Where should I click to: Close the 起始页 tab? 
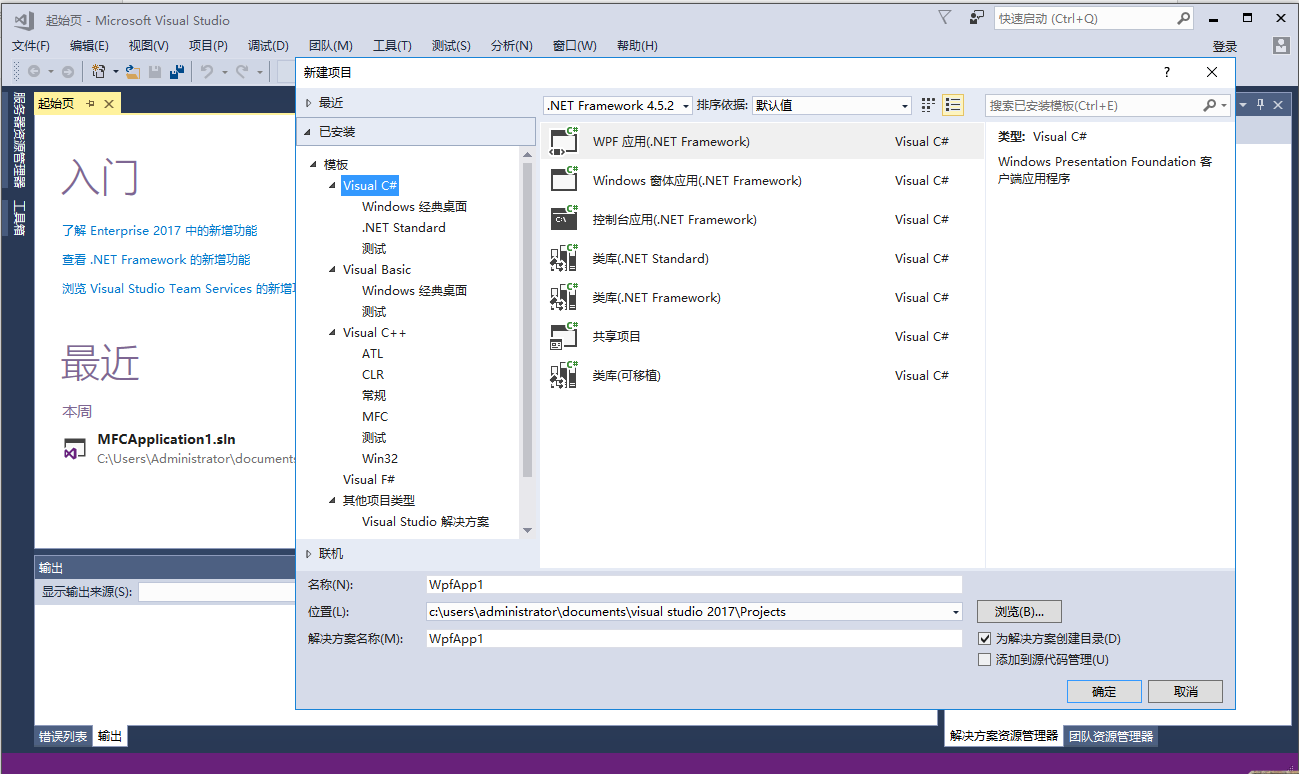[x=109, y=104]
